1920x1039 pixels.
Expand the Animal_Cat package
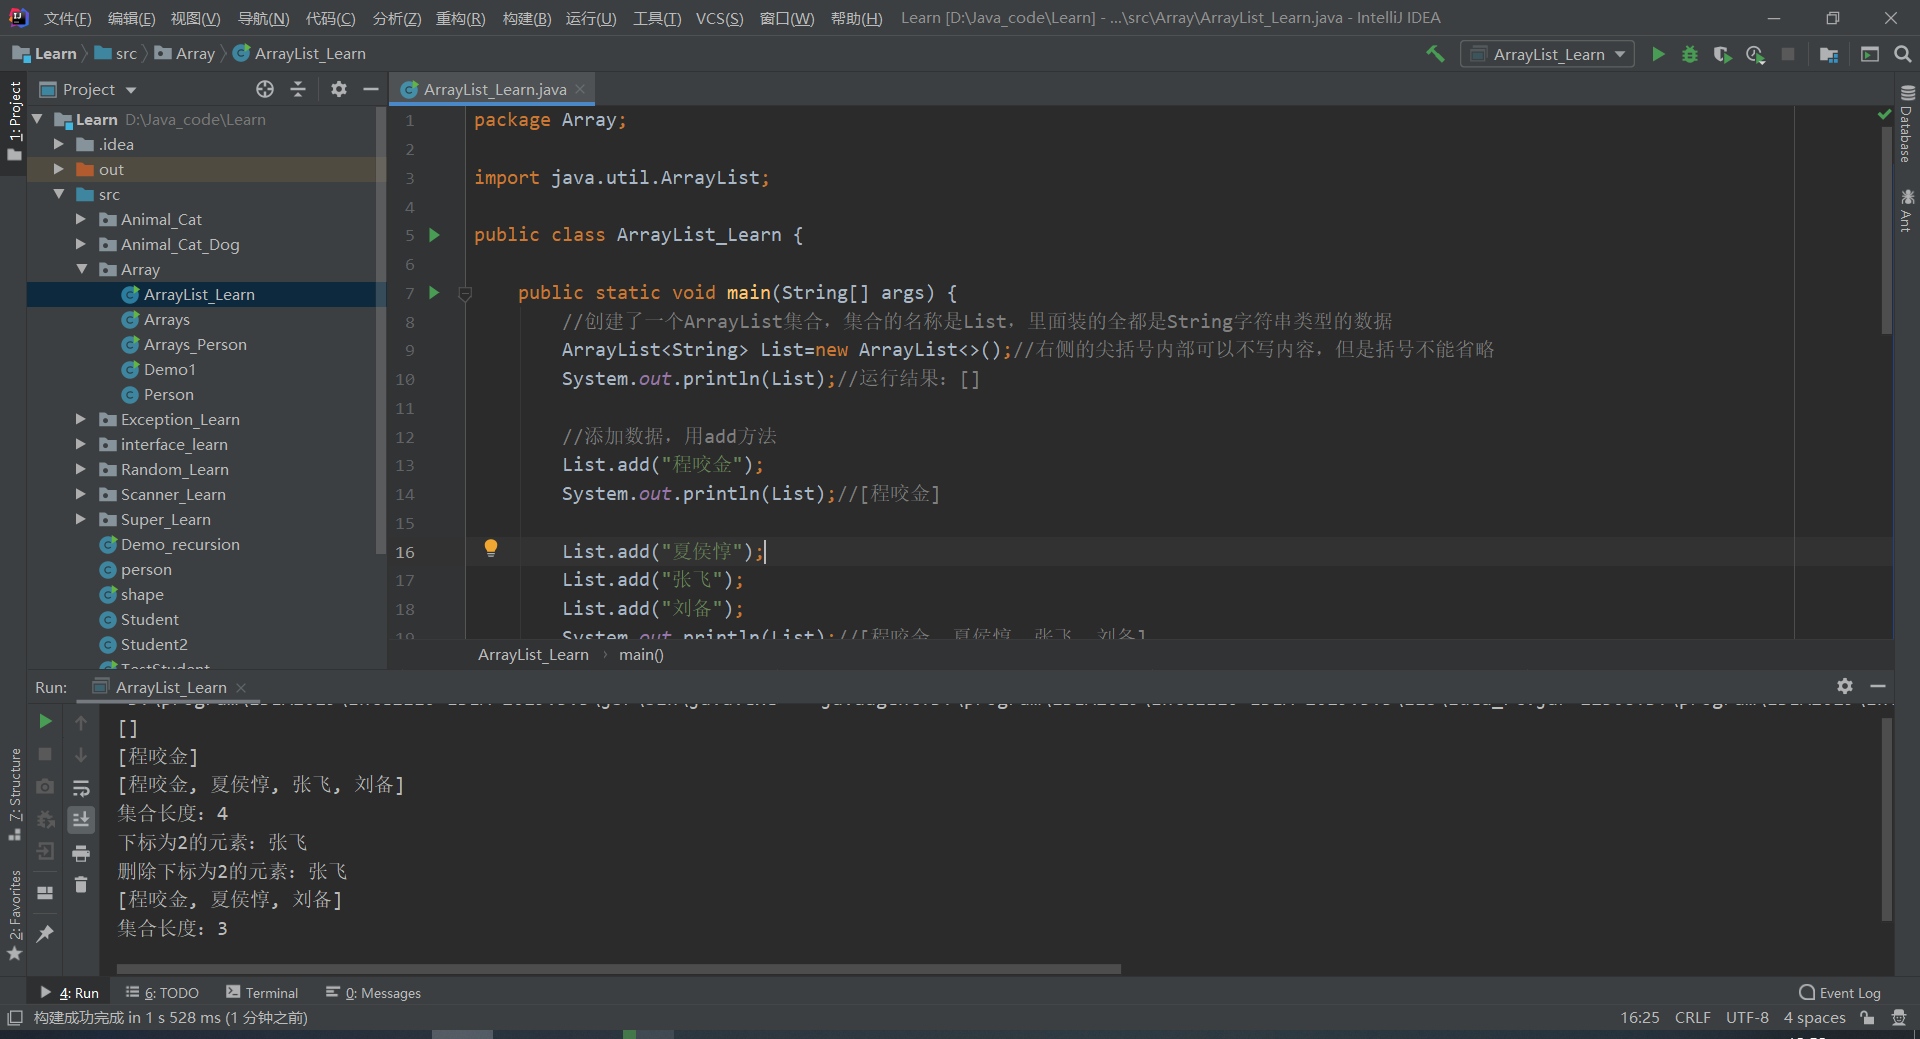click(81, 219)
